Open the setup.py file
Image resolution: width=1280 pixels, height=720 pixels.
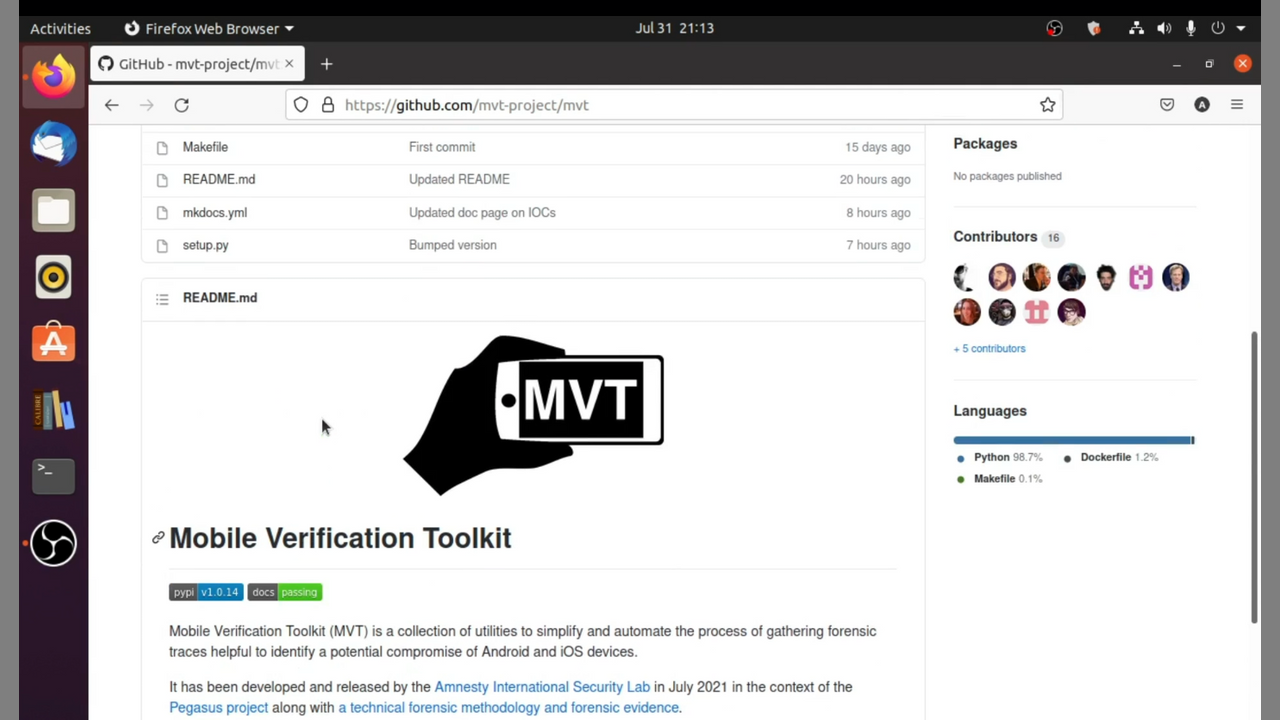tap(205, 245)
